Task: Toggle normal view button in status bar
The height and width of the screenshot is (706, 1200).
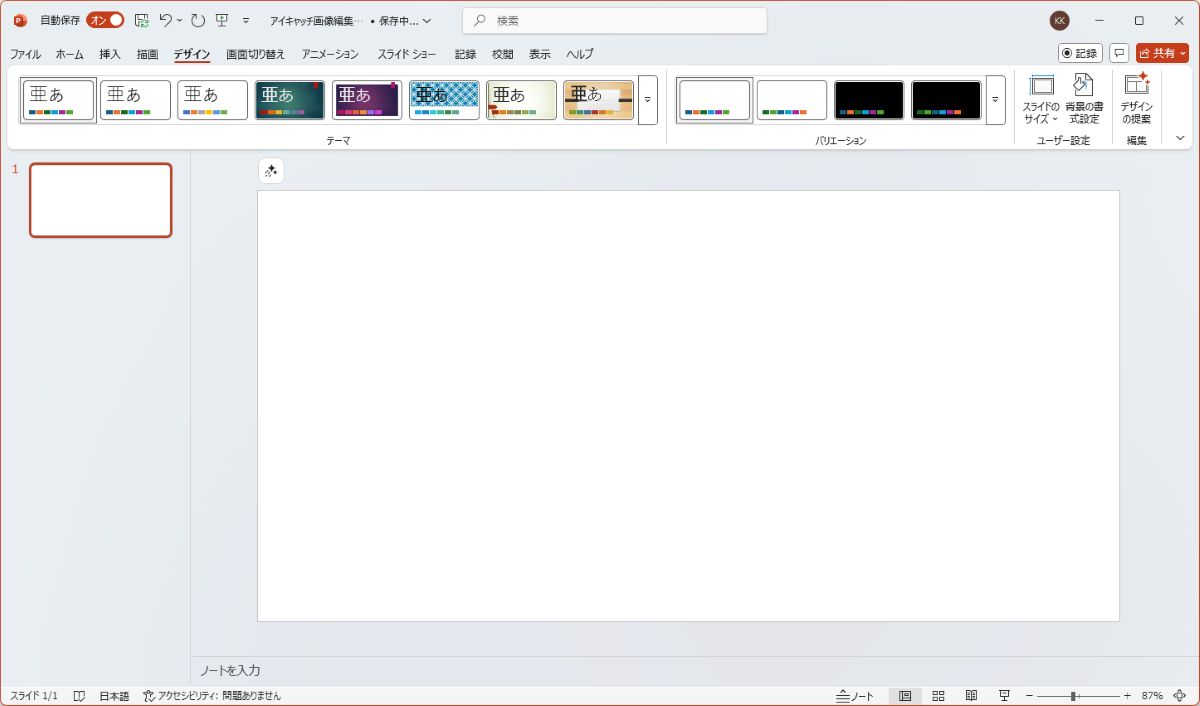Action: coord(905,696)
